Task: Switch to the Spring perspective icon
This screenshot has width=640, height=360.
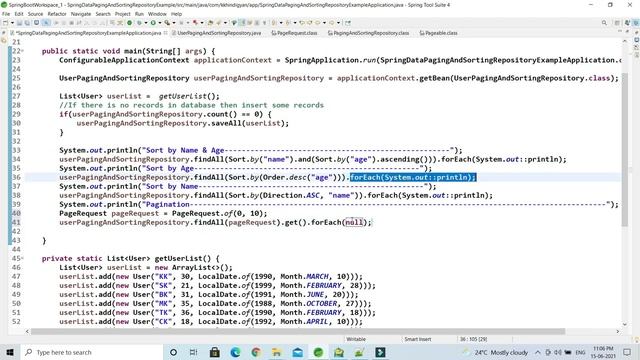Action: tap(636, 23)
